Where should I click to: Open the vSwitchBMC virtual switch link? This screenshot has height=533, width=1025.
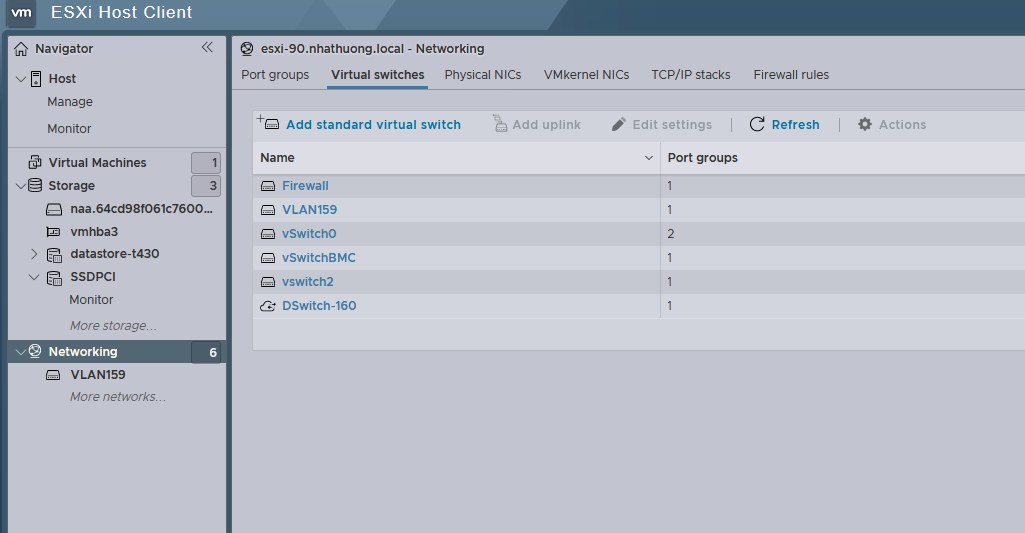[319, 258]
